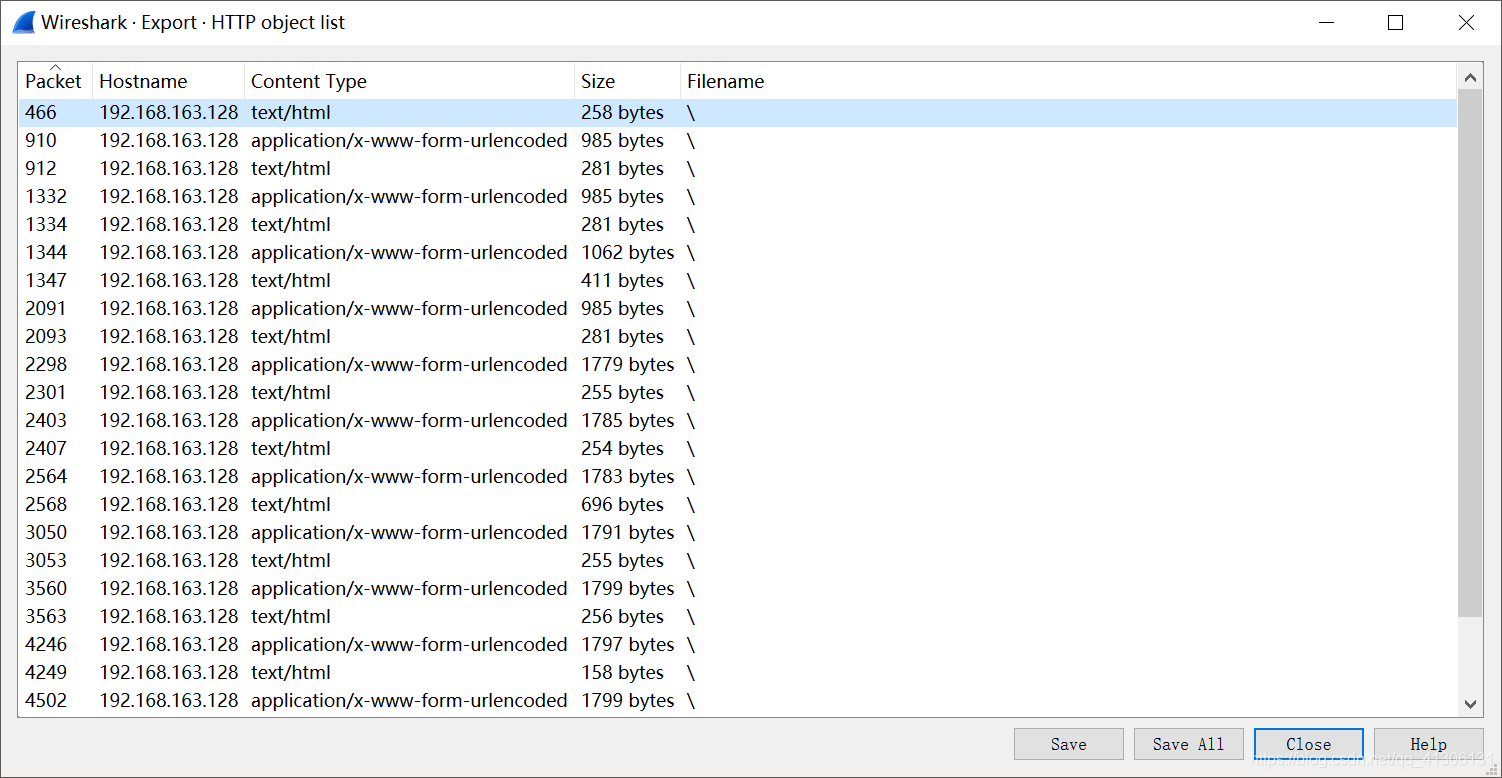The image size is (1502, 778).
Task: Select packet 912 row
Action: click(738, 169)
